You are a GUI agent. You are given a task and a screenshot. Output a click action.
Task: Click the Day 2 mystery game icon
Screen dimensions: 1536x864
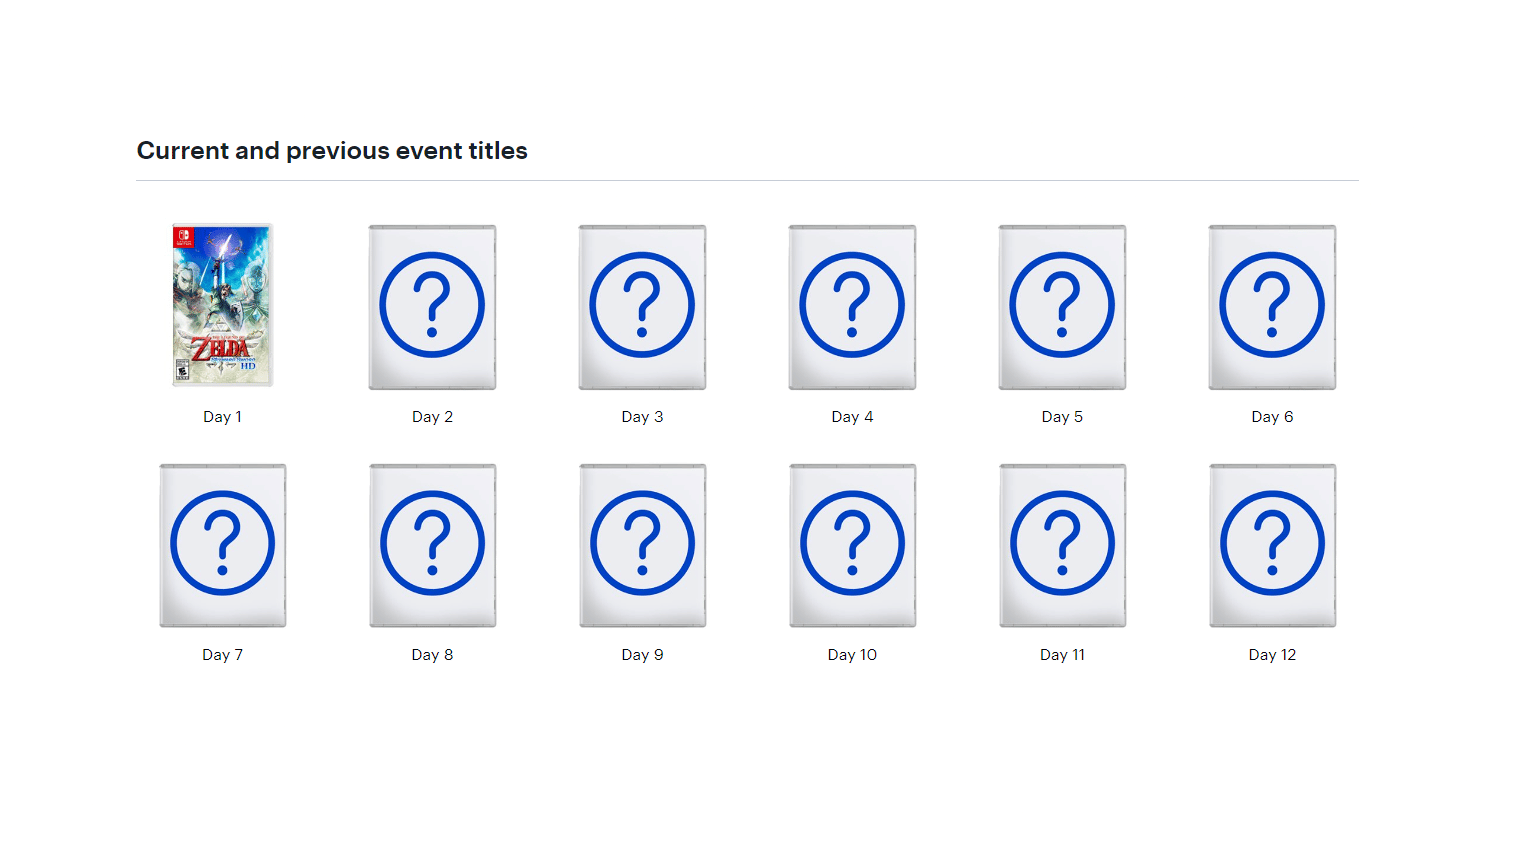click(432, 306)
